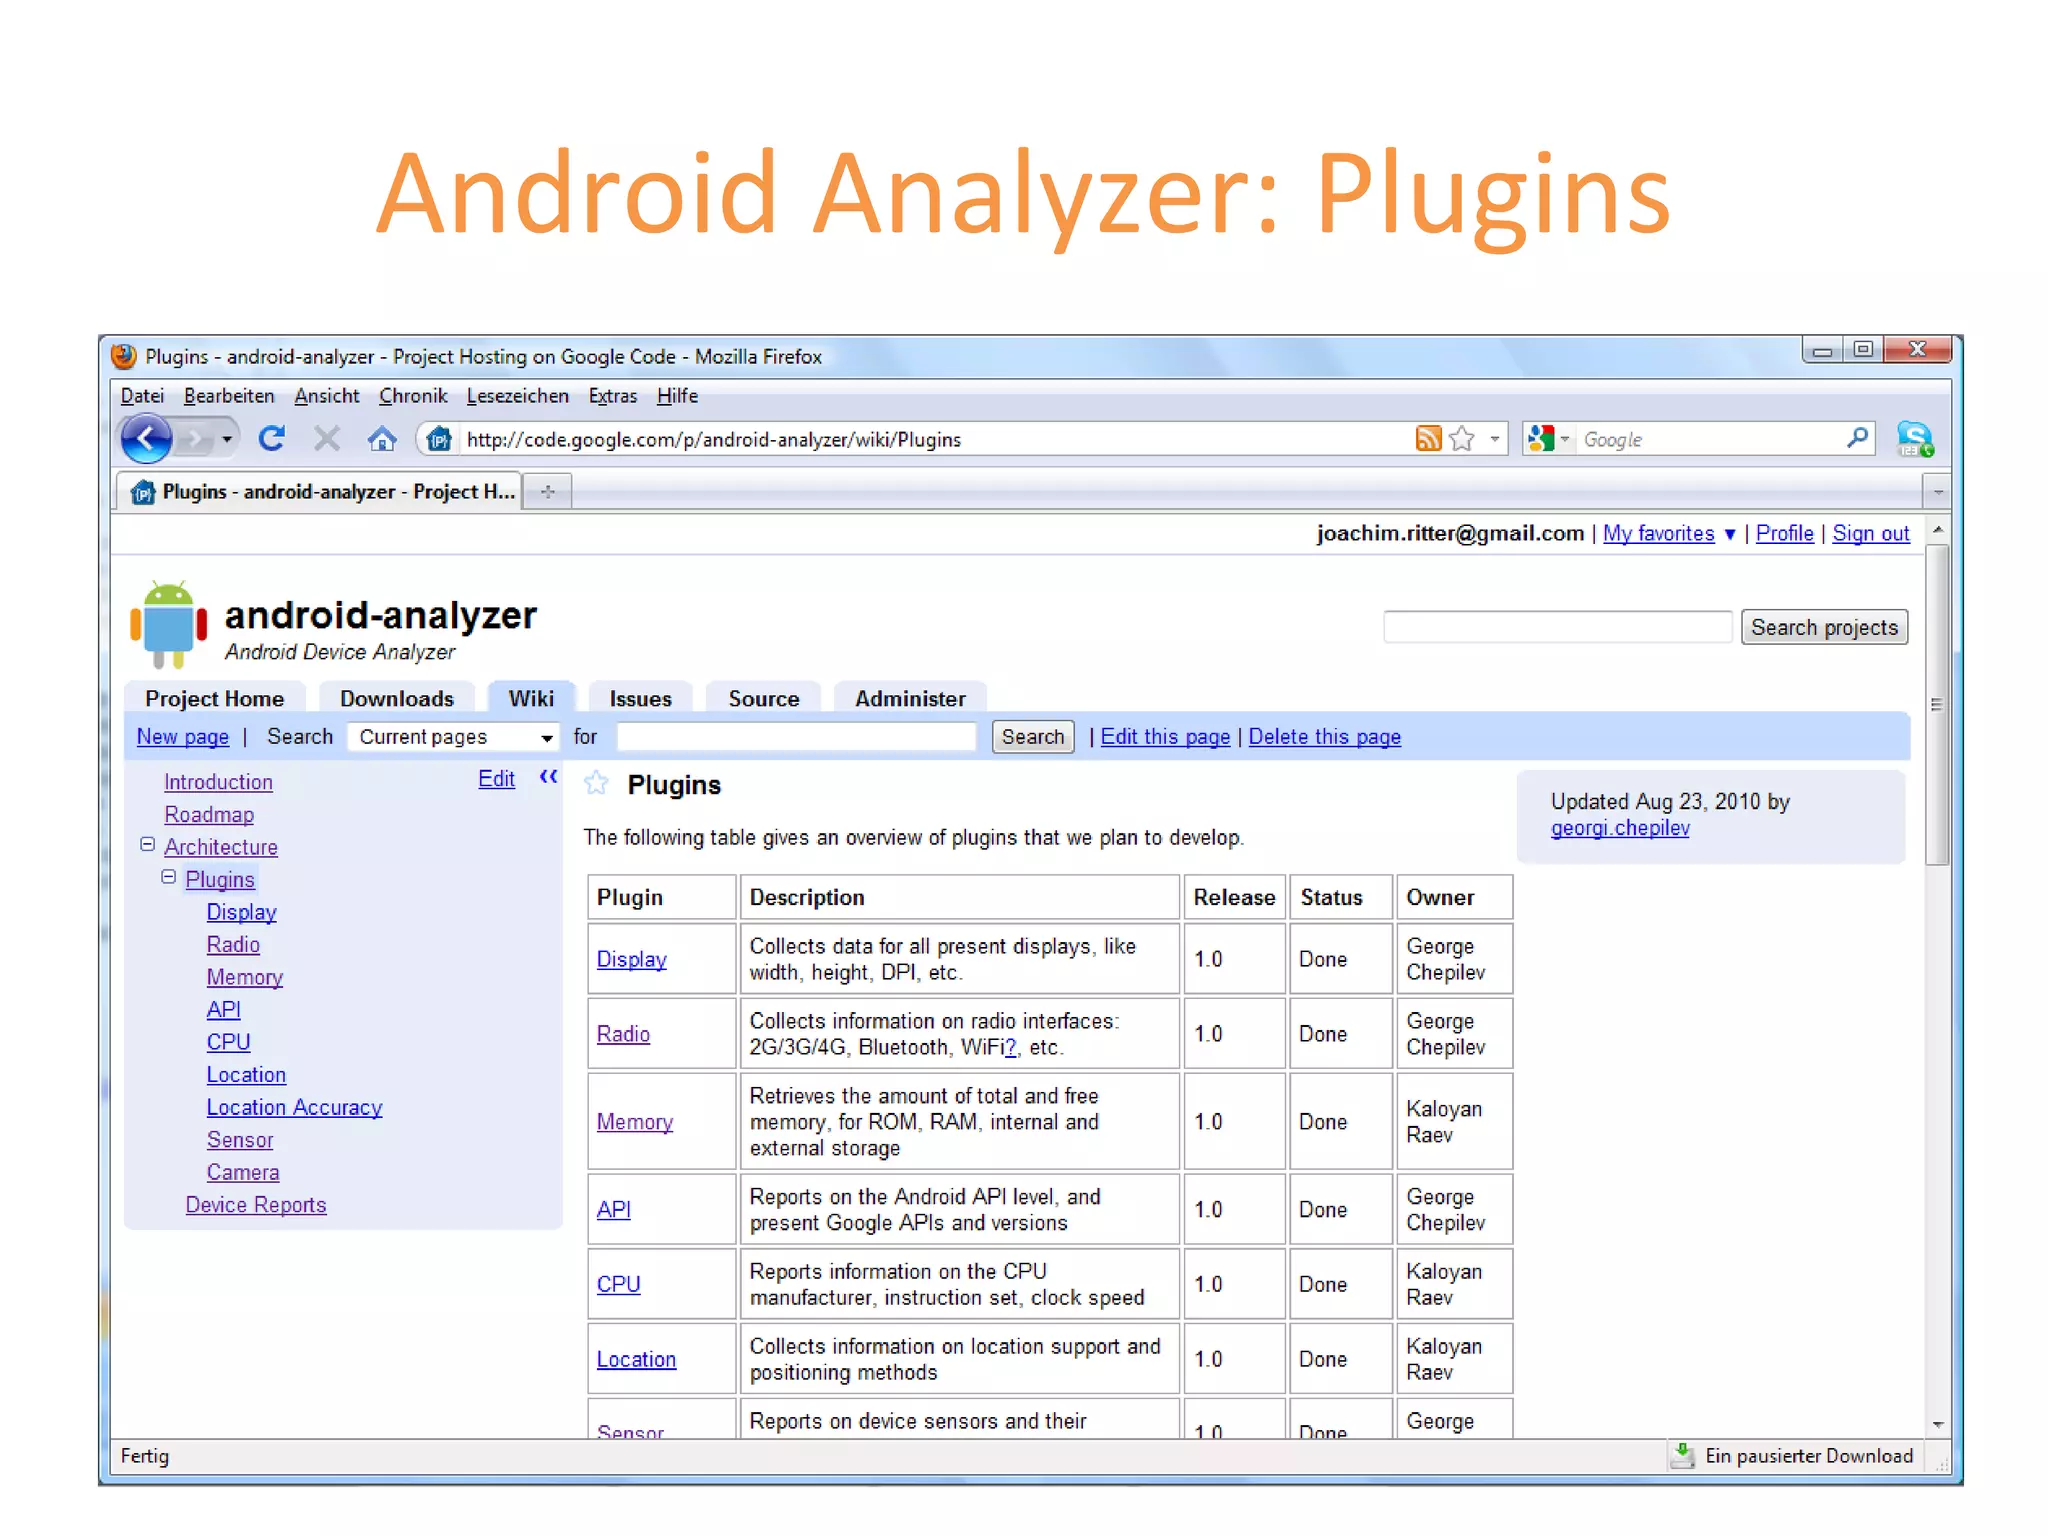Image resolution: width=2048 pixels, height=1536 pixels.
Task: Open the list all tabs dropdown
Action: point(1937,492)
